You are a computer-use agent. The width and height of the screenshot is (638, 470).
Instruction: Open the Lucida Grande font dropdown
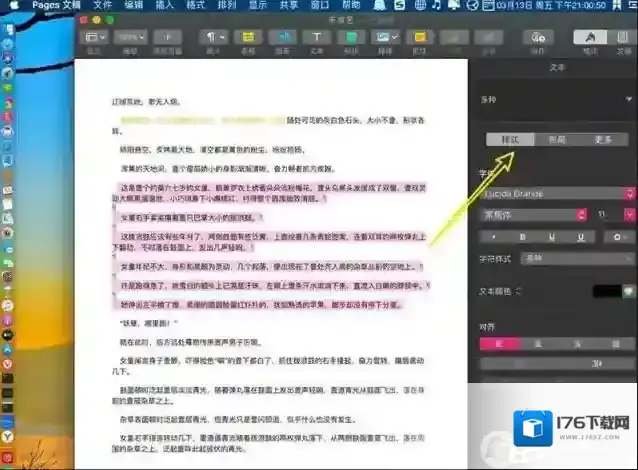pos(558,194)
